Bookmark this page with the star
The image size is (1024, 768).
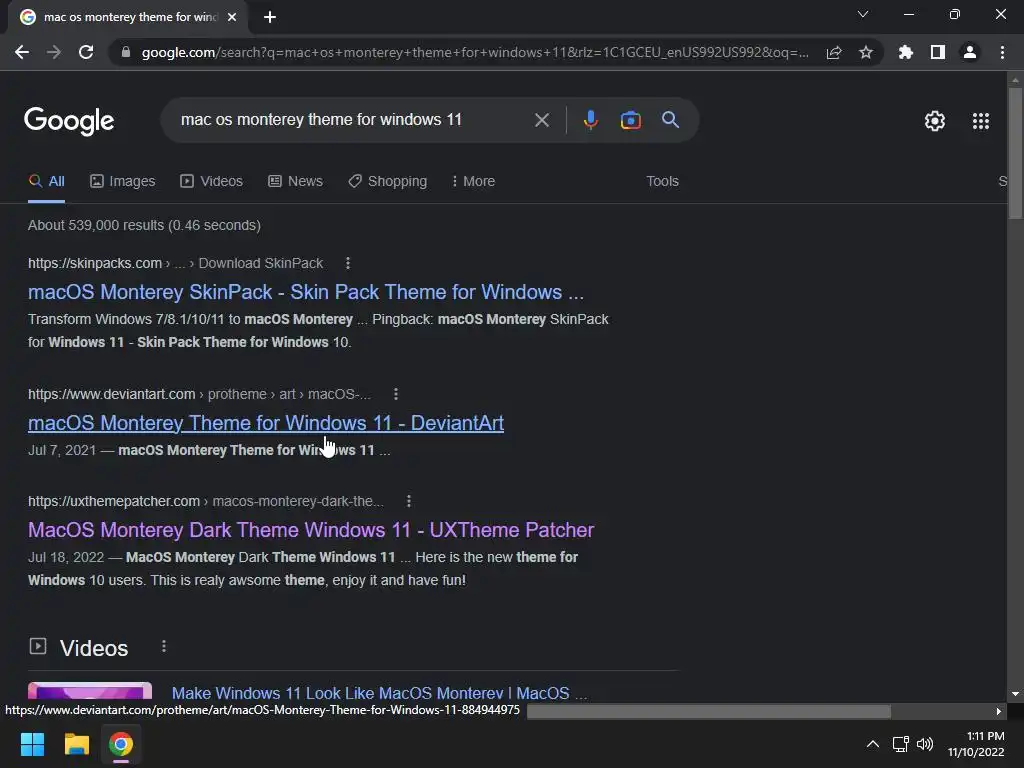click(x=866, y=52)
